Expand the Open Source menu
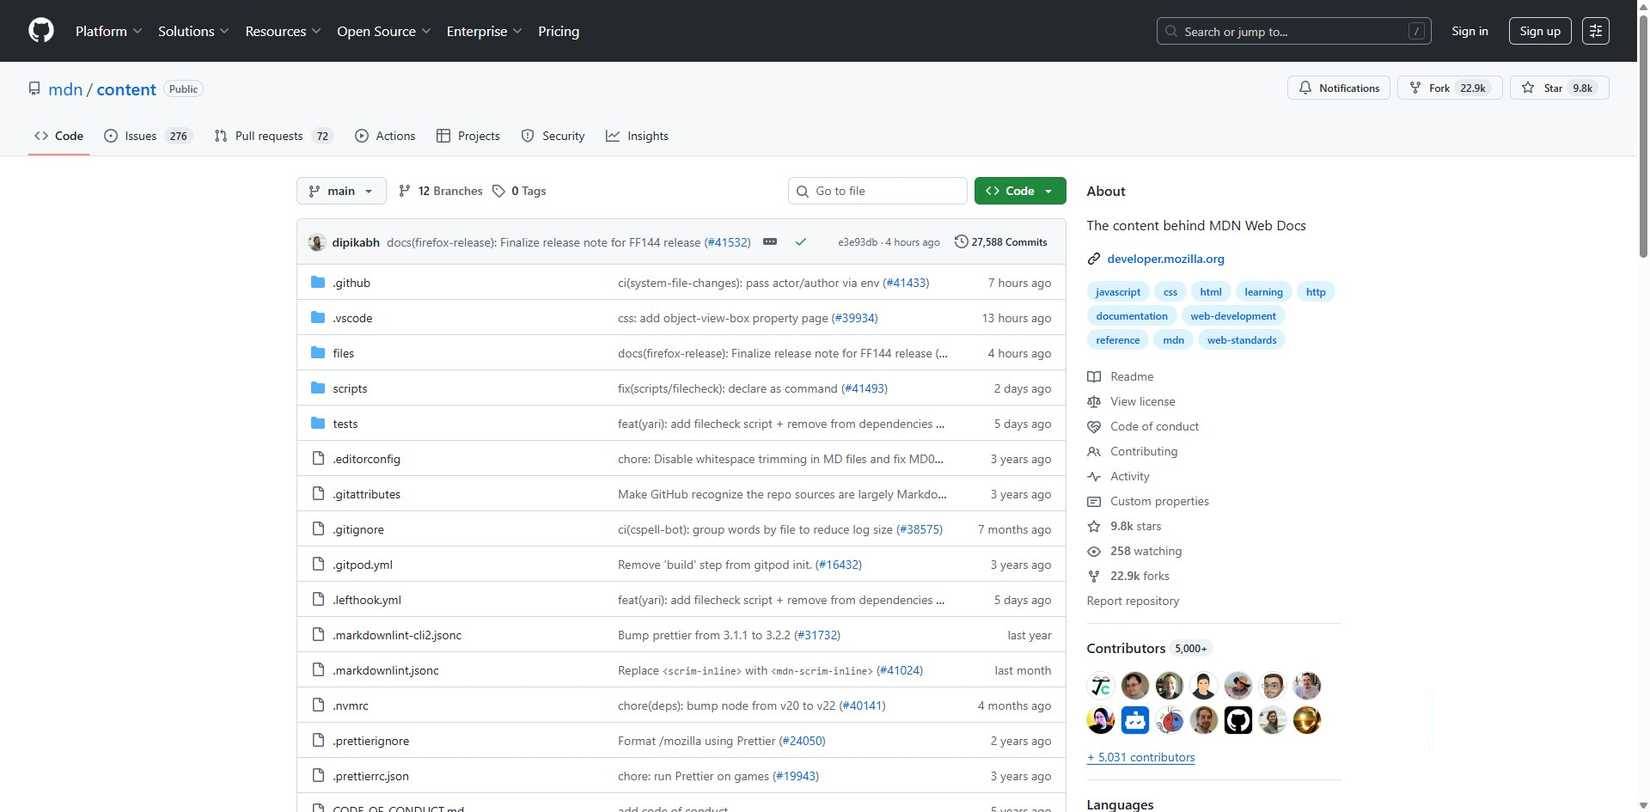The height and width of the screenshot is (812, 1650). coord(384,31)
